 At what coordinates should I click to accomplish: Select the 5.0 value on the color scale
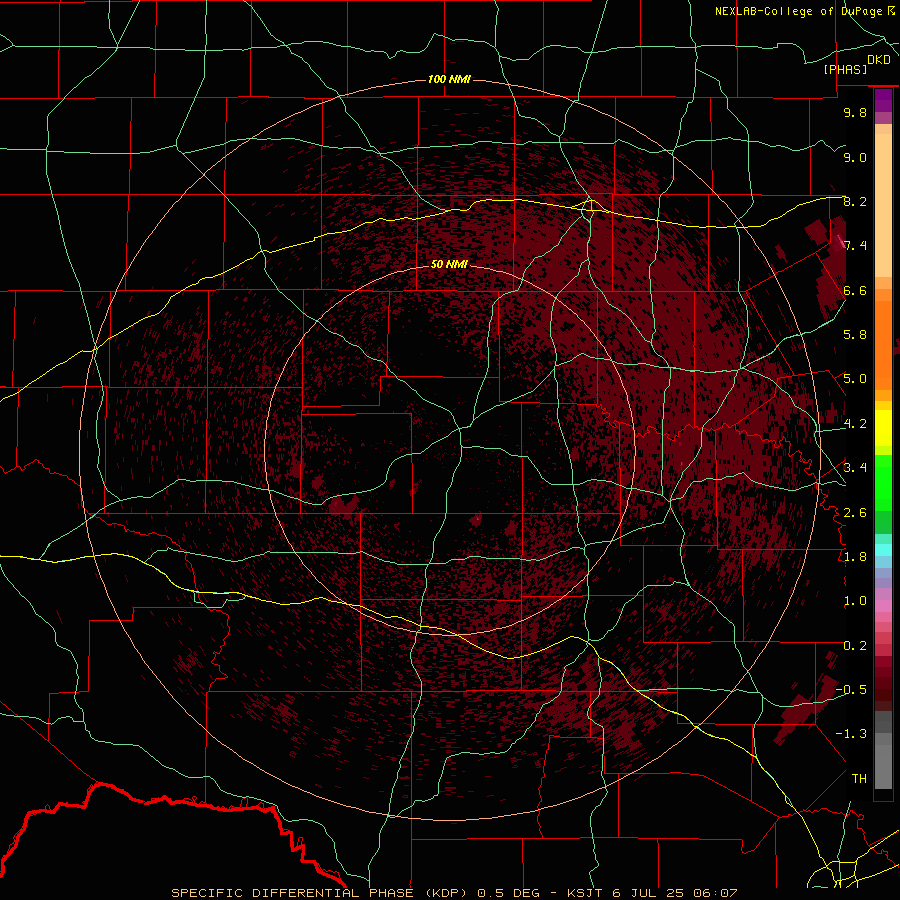coord(855,379)
